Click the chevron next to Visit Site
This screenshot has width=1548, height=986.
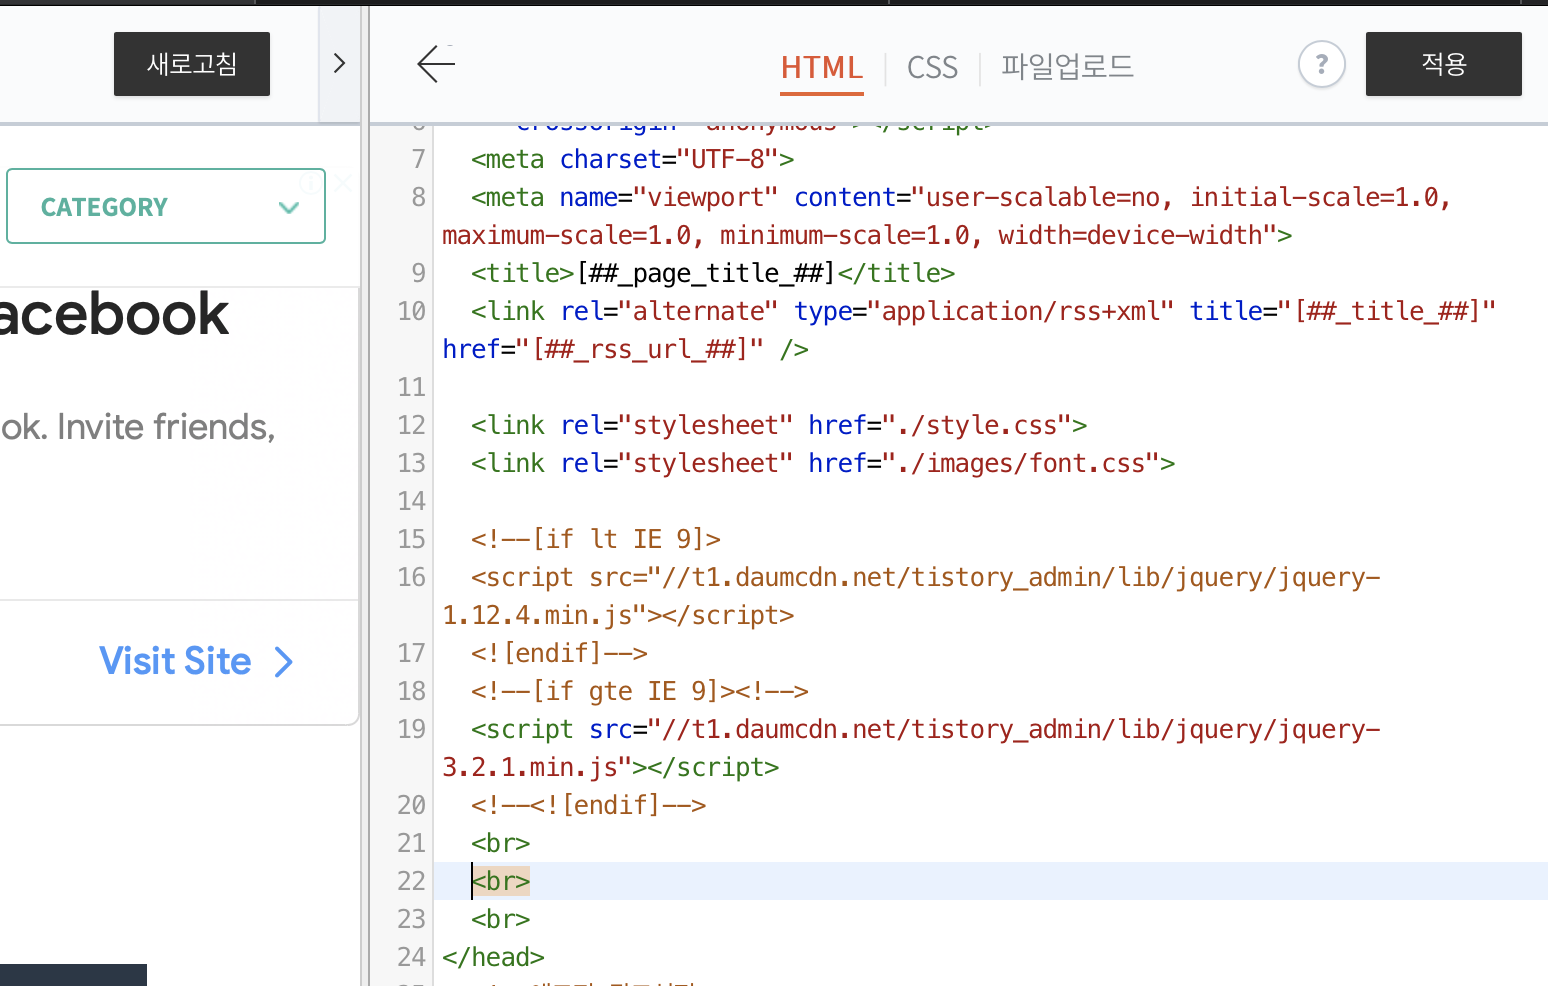(x=284, y=662)
